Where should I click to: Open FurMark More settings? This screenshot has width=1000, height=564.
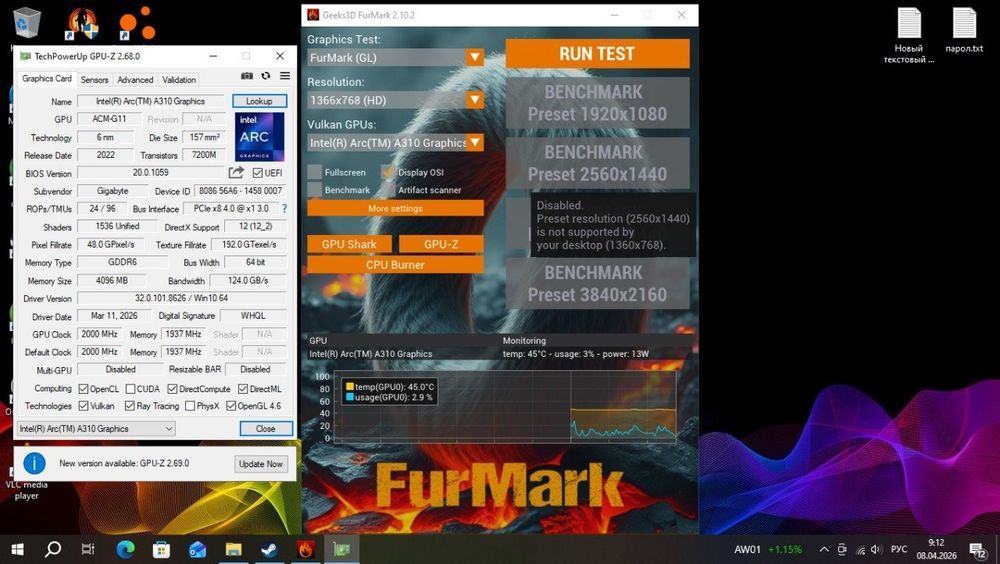click(x=395, y=209)
